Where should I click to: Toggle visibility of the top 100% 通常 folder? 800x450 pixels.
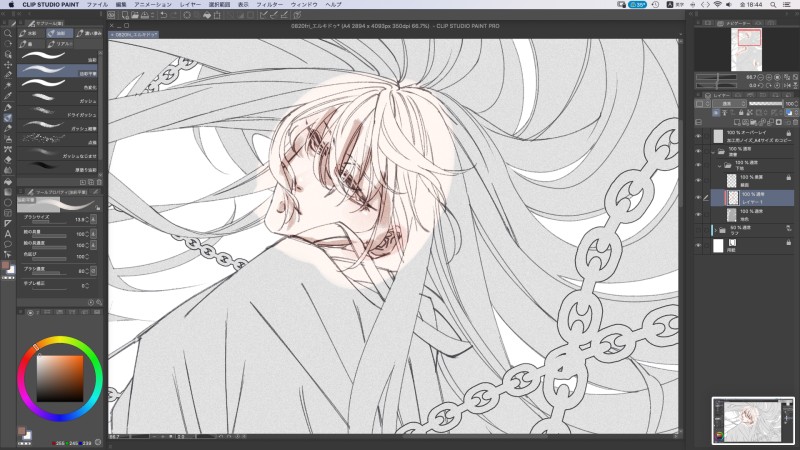pyautogui.click(x=698, y=151)
